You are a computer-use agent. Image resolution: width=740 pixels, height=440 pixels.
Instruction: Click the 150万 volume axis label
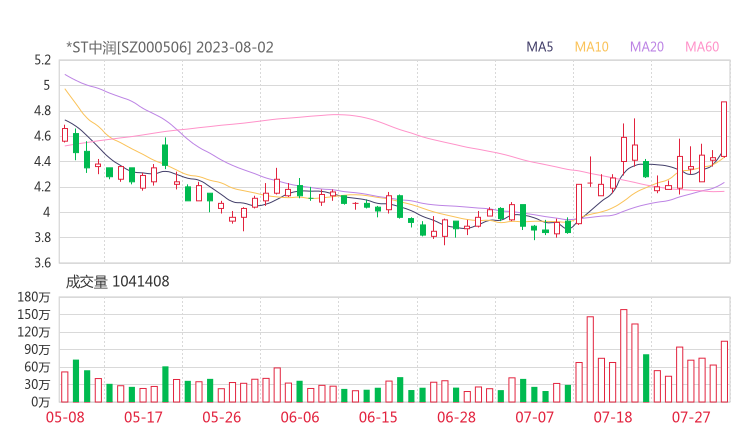pyautogui.click(x=34, y=314)
